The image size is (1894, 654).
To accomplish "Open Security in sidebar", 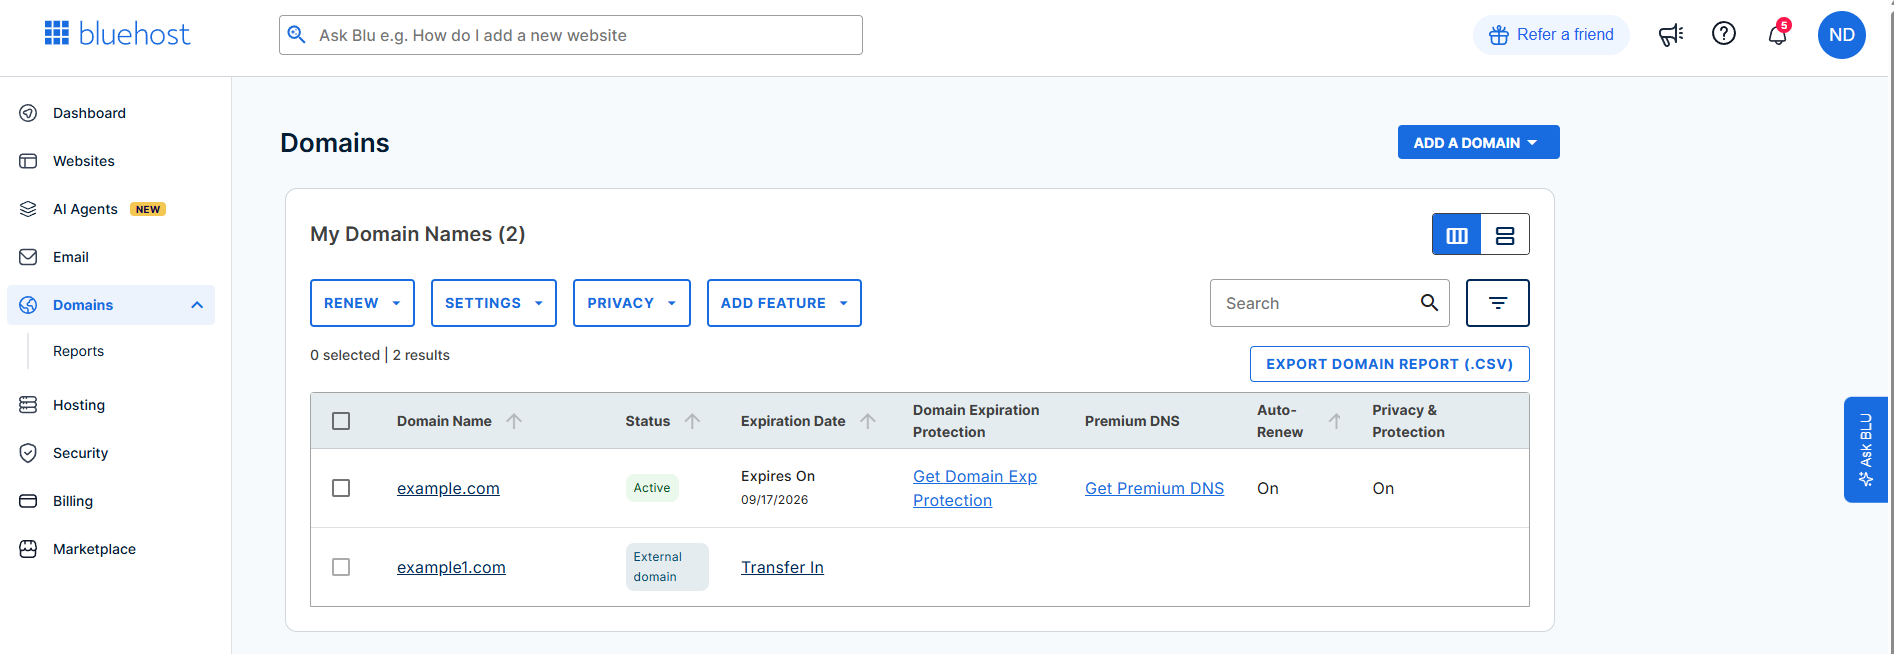I will coord(80,453).
